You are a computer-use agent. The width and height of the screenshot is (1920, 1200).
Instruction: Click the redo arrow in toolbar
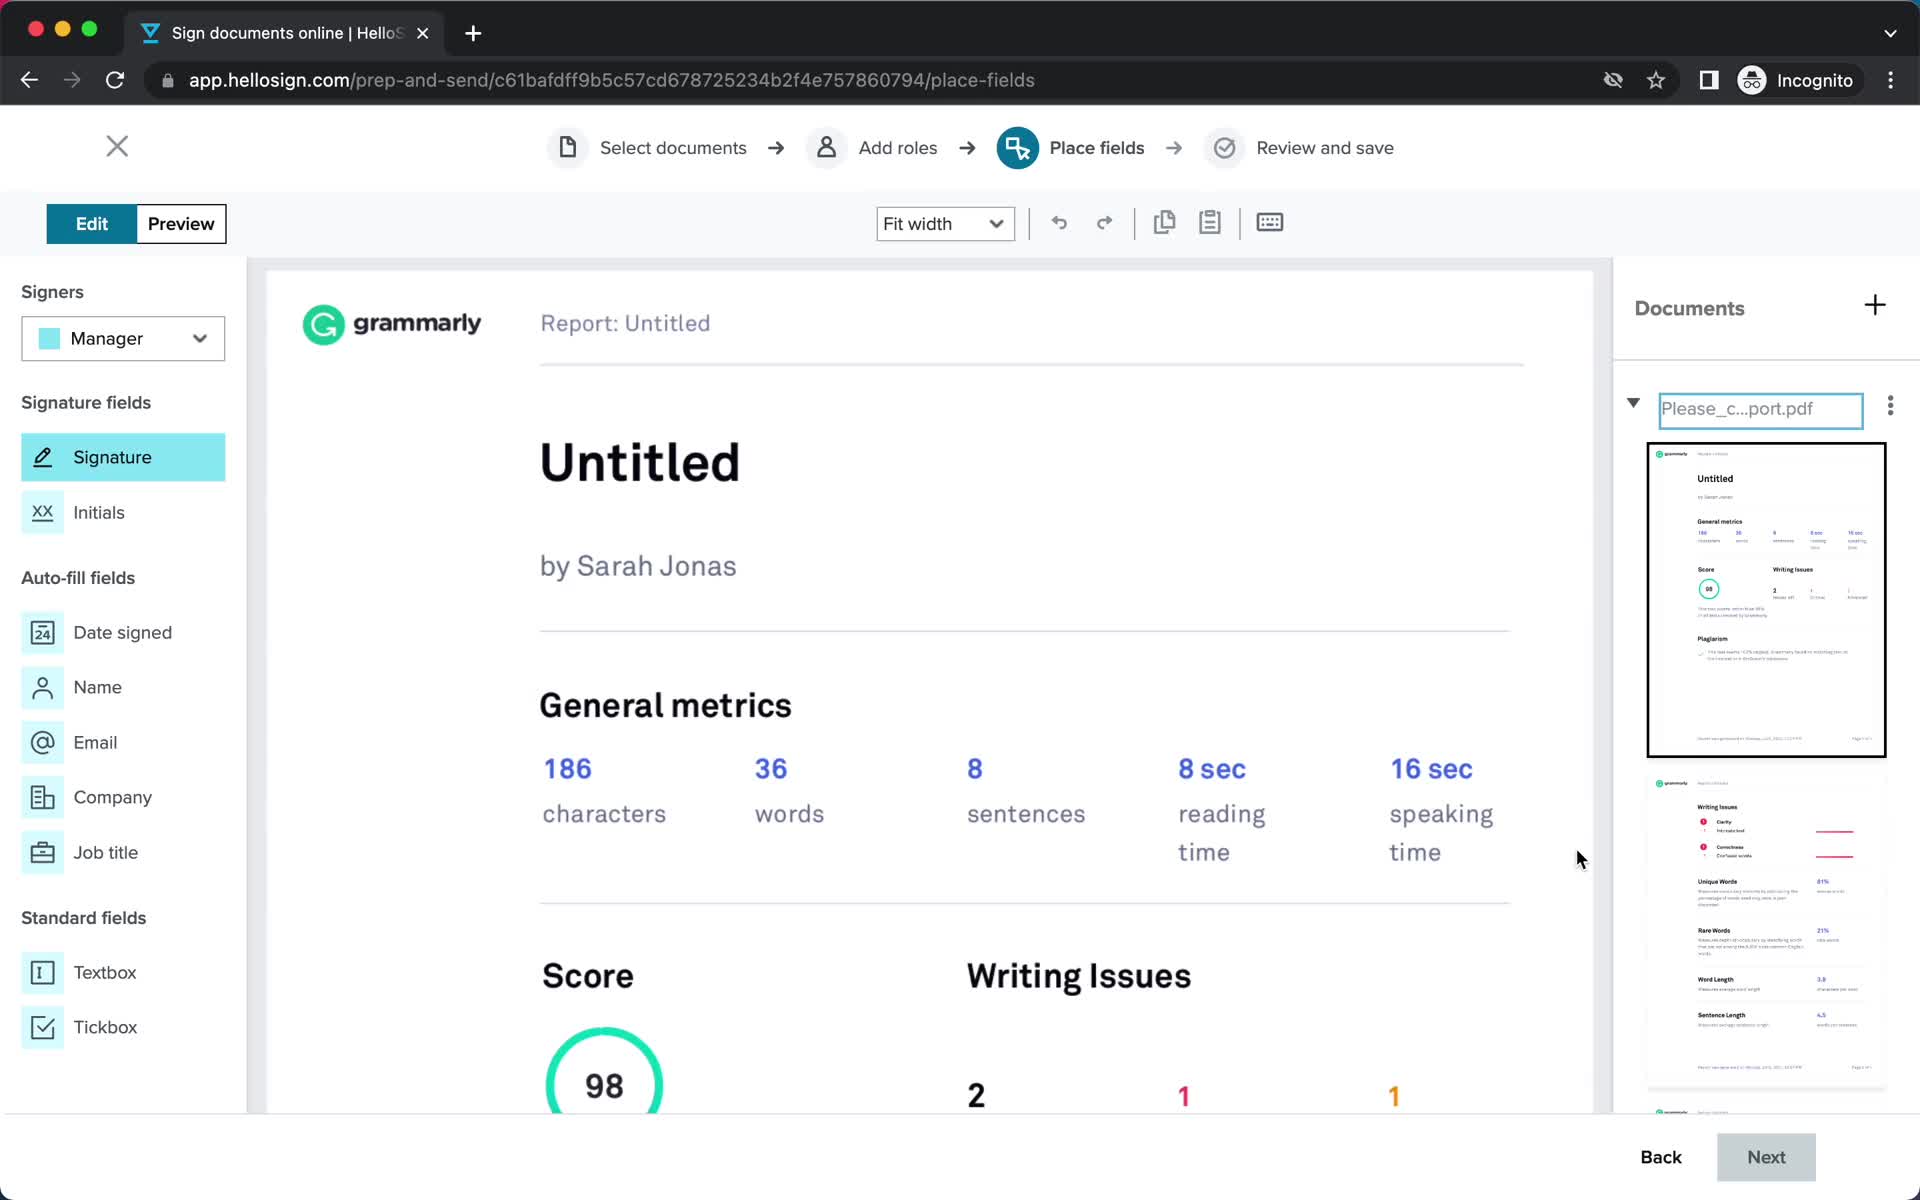coord(1104,223)
